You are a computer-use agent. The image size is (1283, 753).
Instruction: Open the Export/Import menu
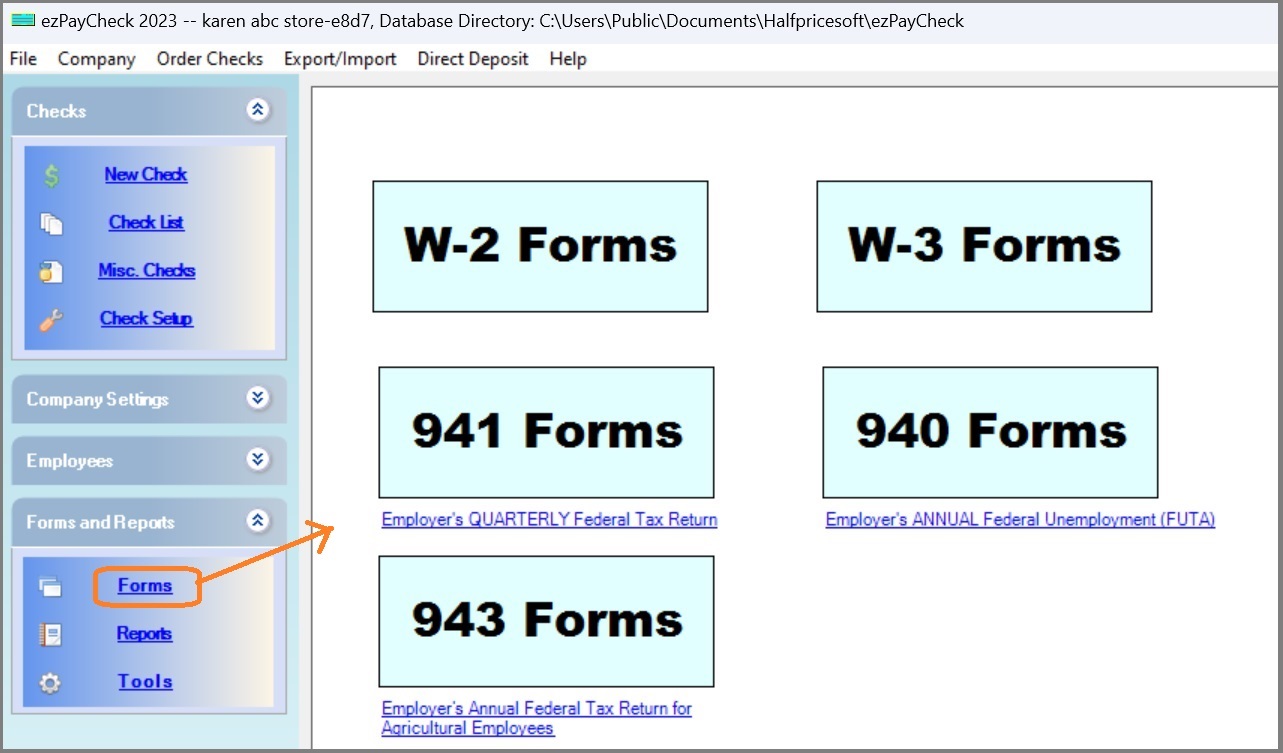(x=339, y=59)
